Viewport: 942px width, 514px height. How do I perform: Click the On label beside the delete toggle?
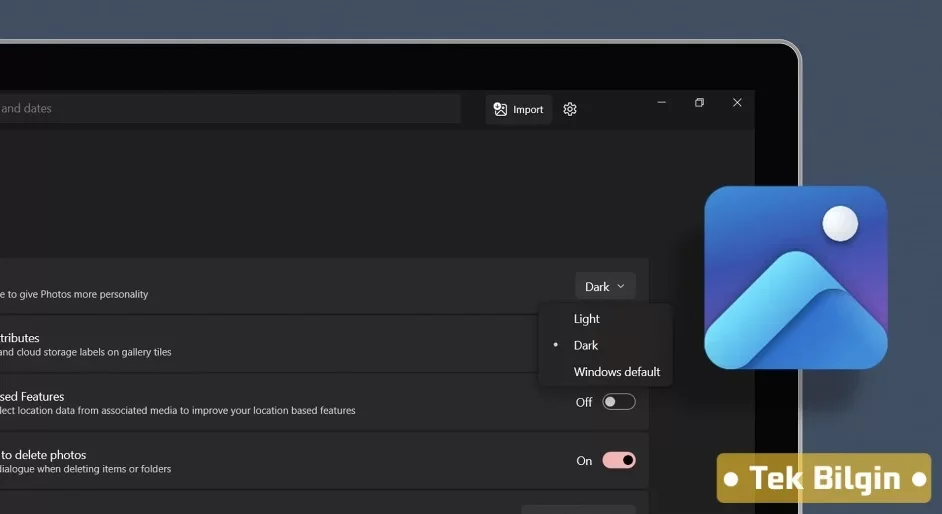[x=584, y=461]
